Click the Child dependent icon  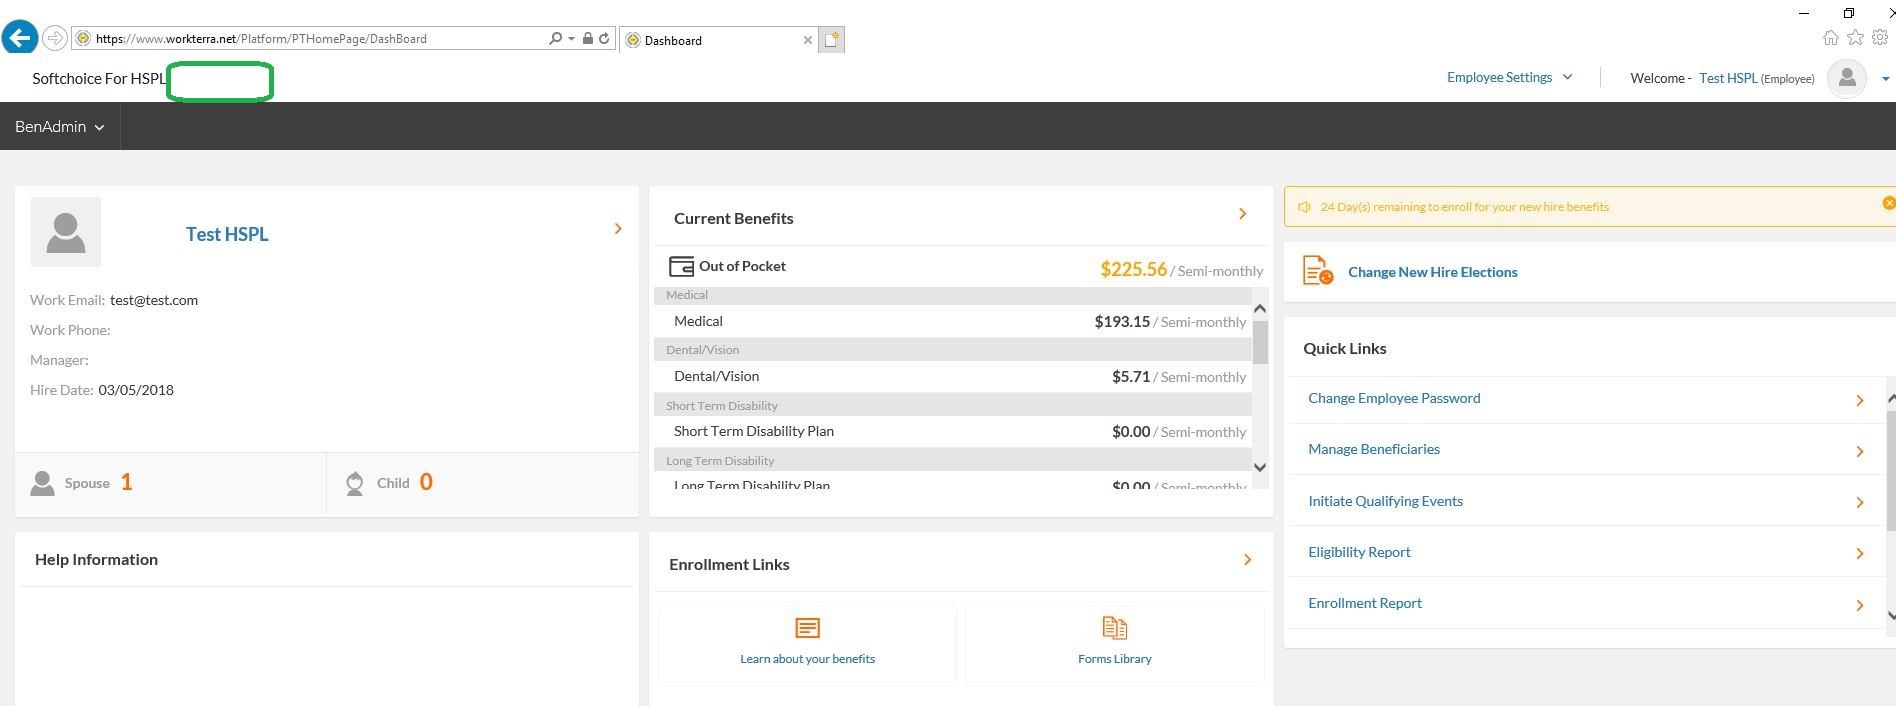coord(355,483)
